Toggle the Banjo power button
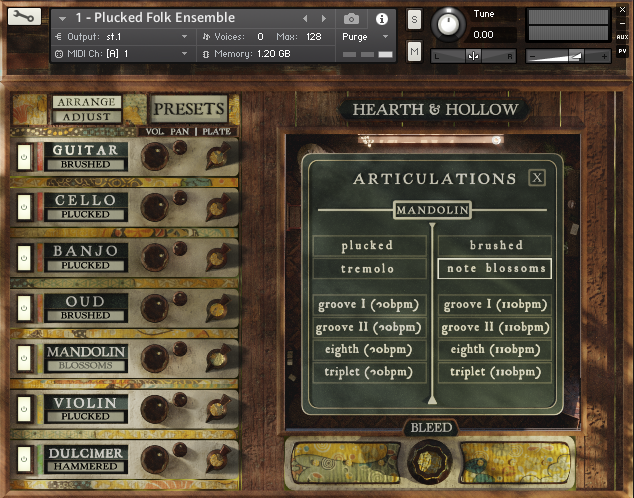634x498 pixels. click(x=24, y=257)
